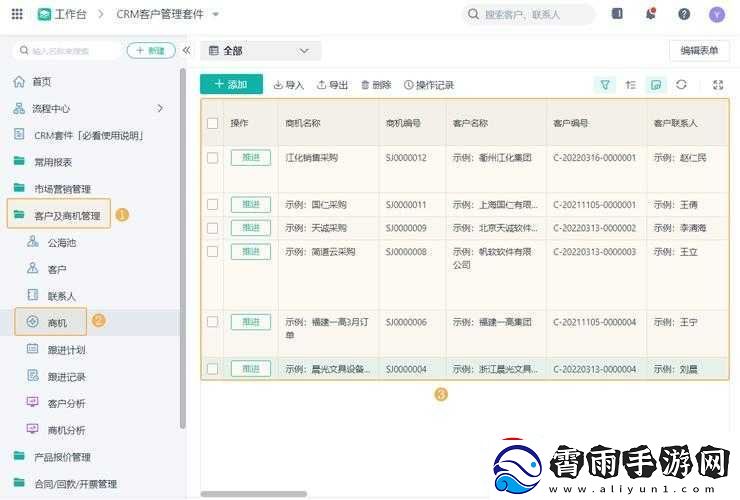Tick checkbox for row SJ0000009

coord(212,228)
